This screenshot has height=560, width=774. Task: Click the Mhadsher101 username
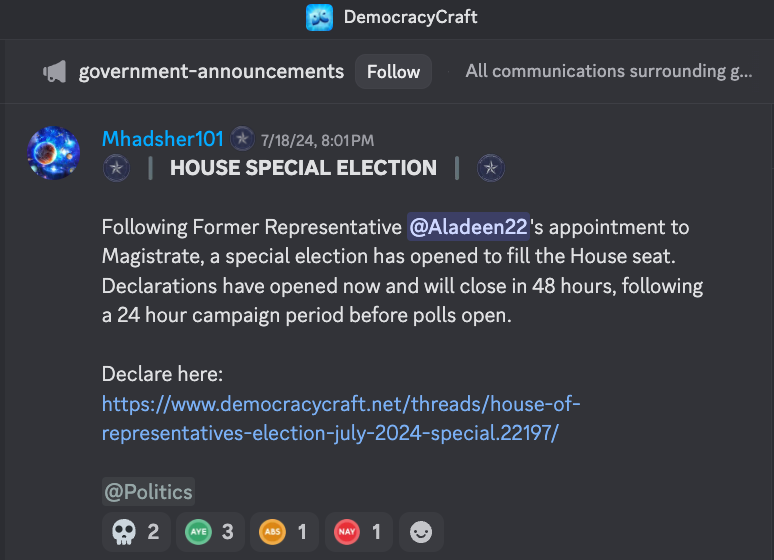tap(162, 139)
